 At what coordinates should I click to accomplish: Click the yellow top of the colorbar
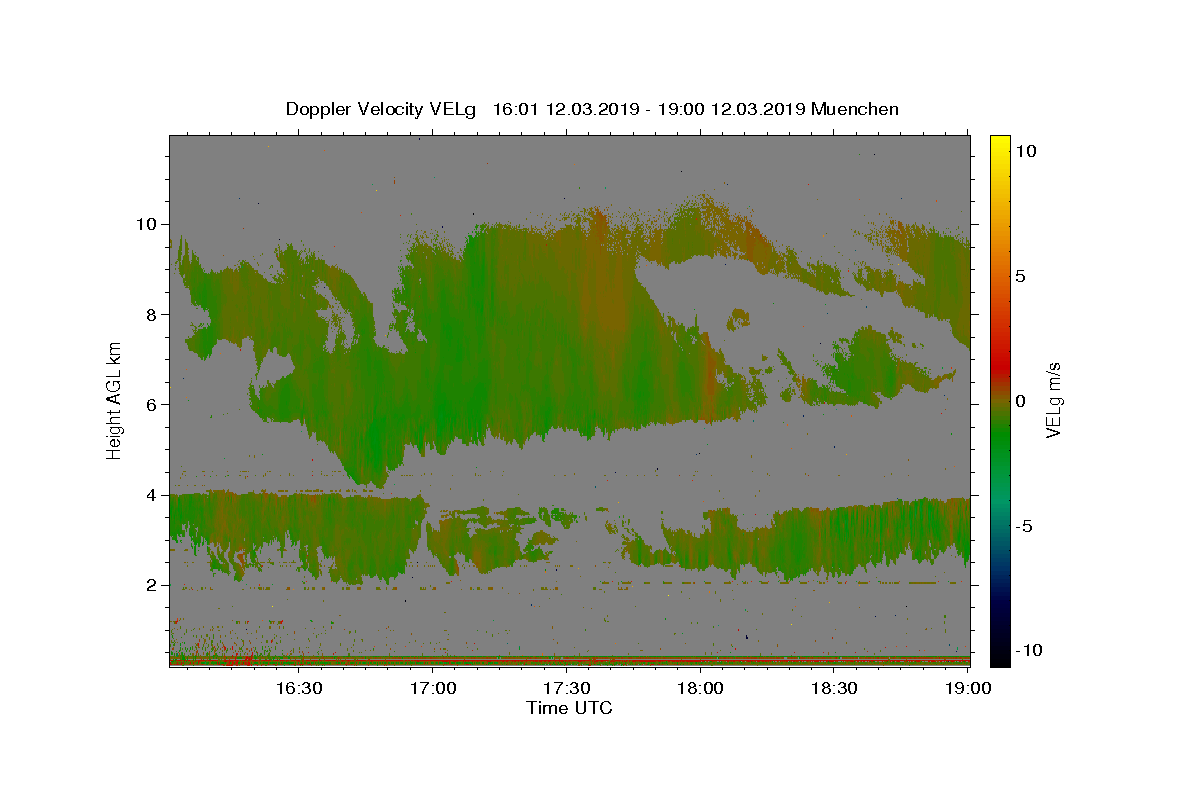tap(999, 145)
